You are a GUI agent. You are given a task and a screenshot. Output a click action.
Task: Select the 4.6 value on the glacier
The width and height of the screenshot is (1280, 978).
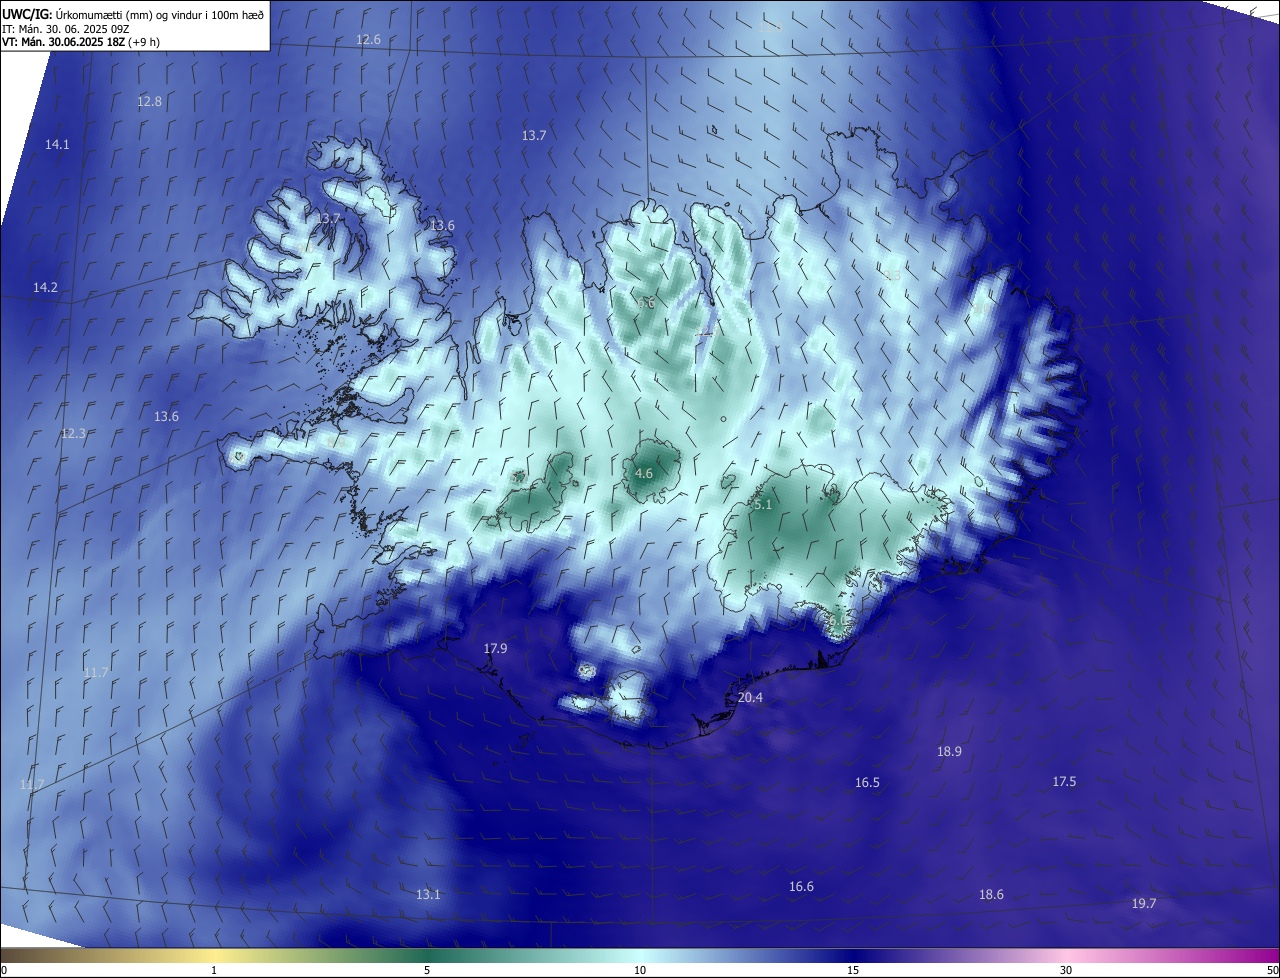[x=644, y=474]
